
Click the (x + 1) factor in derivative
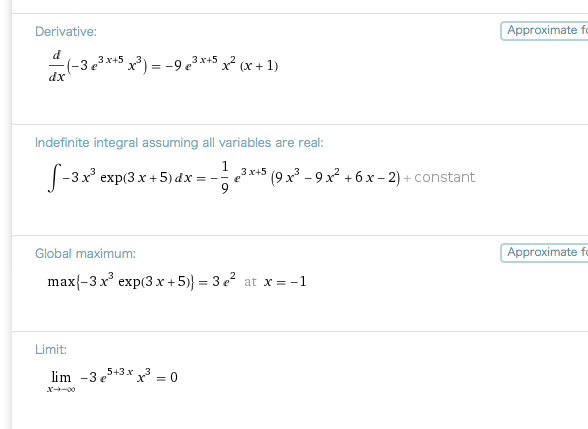(259, 66)
